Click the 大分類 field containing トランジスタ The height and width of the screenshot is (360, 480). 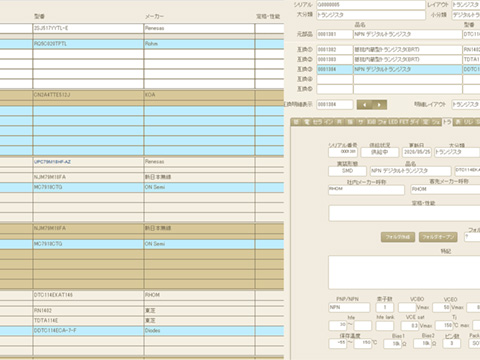coord(371,15)
